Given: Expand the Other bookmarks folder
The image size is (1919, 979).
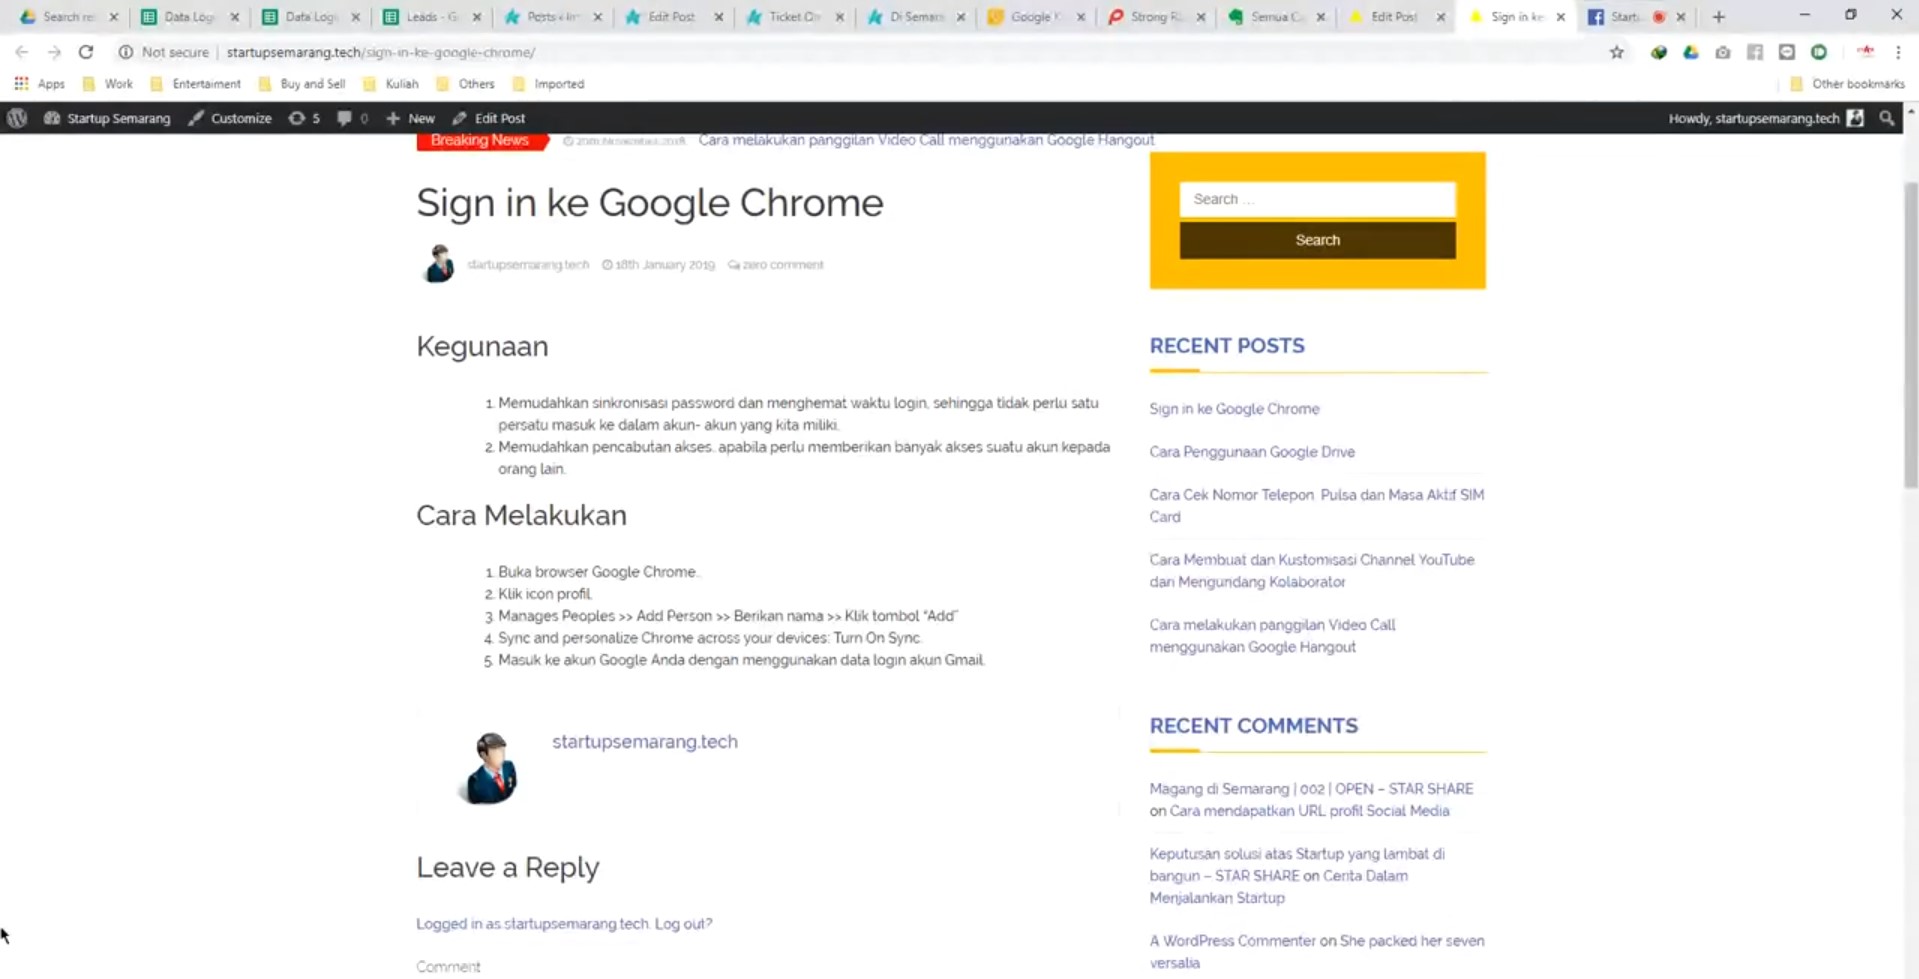Looking at the screenshot, I should pos(1847,84).
